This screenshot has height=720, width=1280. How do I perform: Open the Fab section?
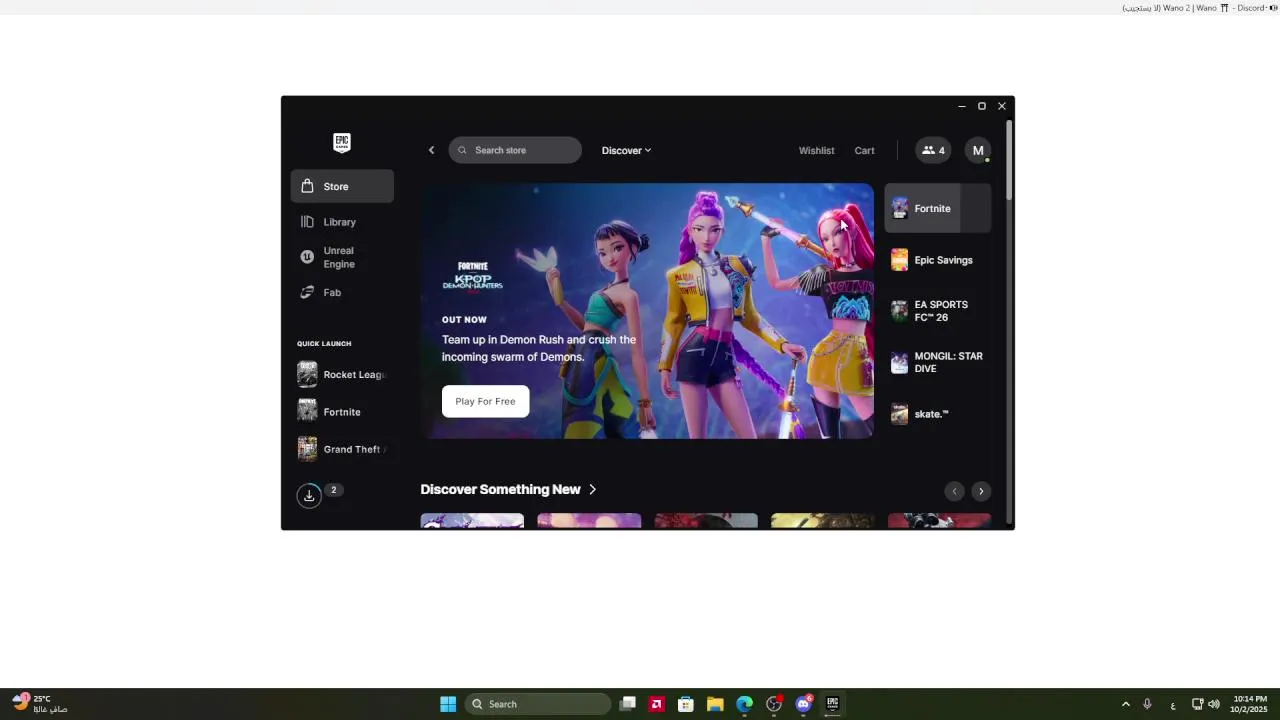point(342,292)
